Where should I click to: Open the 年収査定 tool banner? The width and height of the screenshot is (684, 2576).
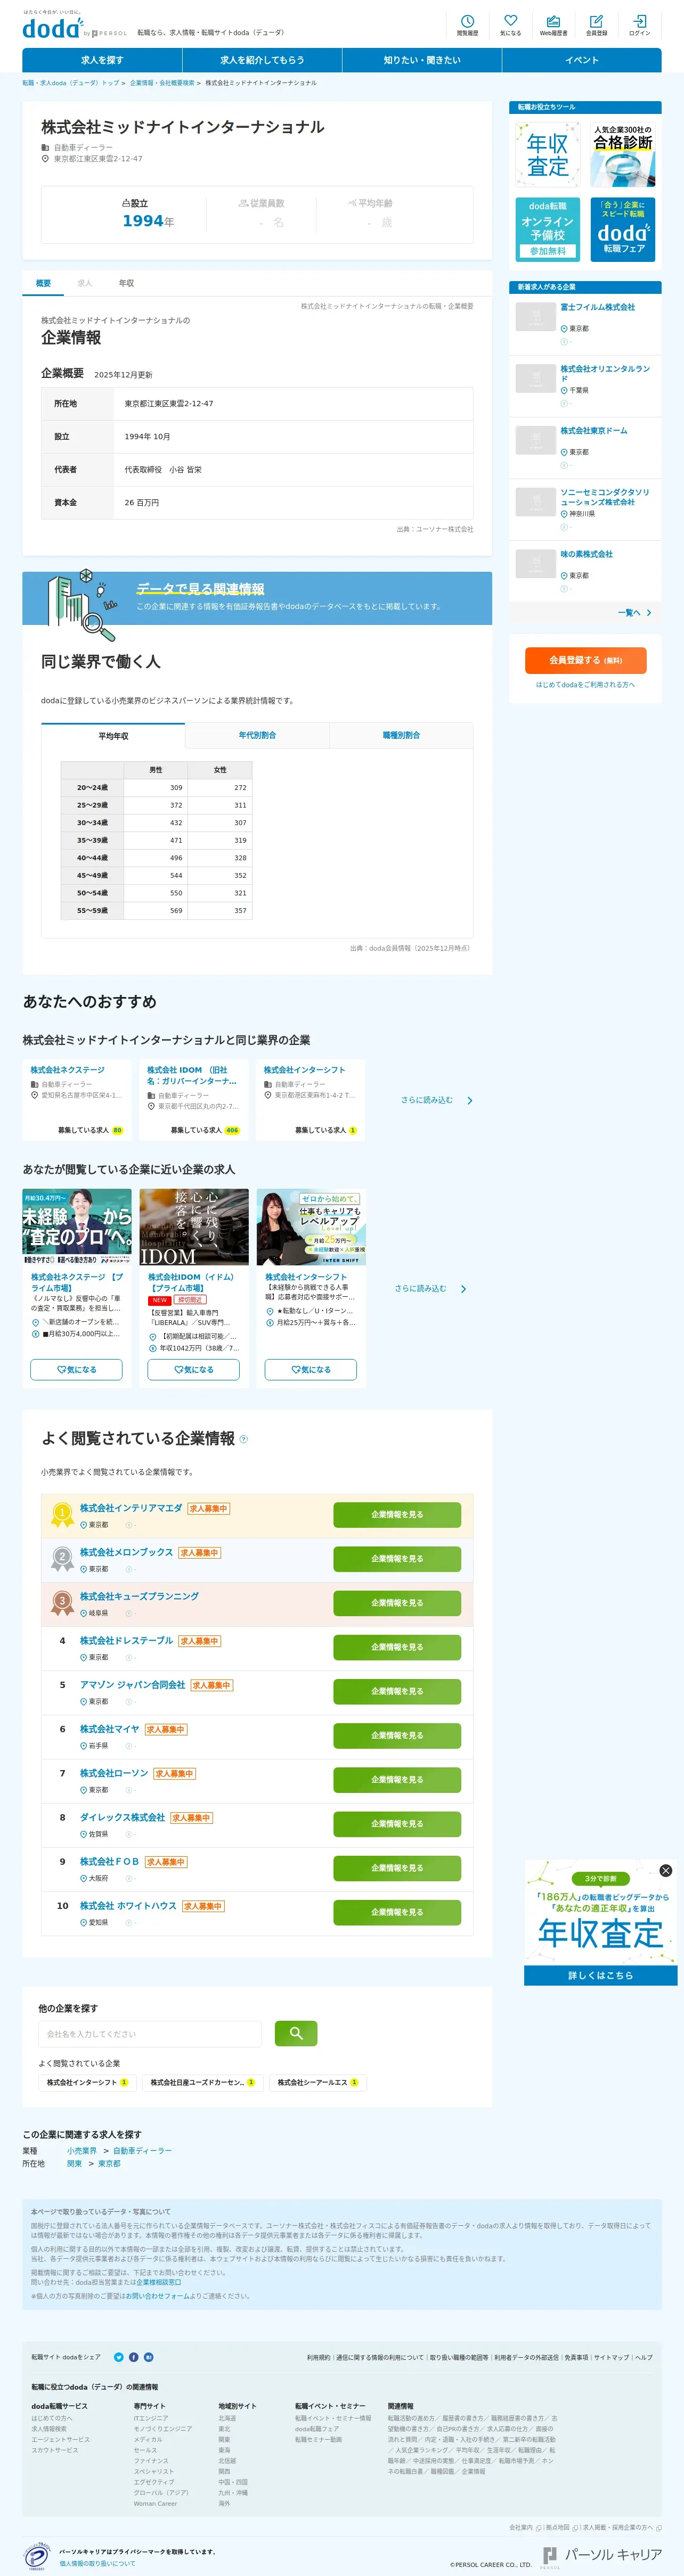click(x=548, y=155)
